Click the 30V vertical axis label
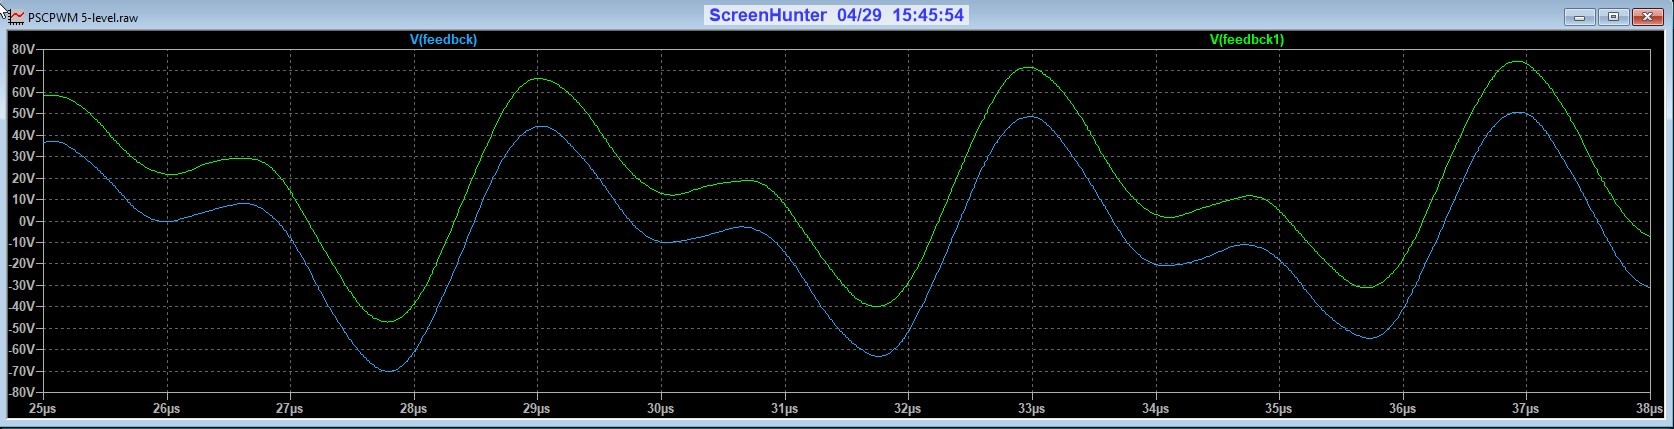The width and height of the screenshot is (1674, 429). click(24, 157)
